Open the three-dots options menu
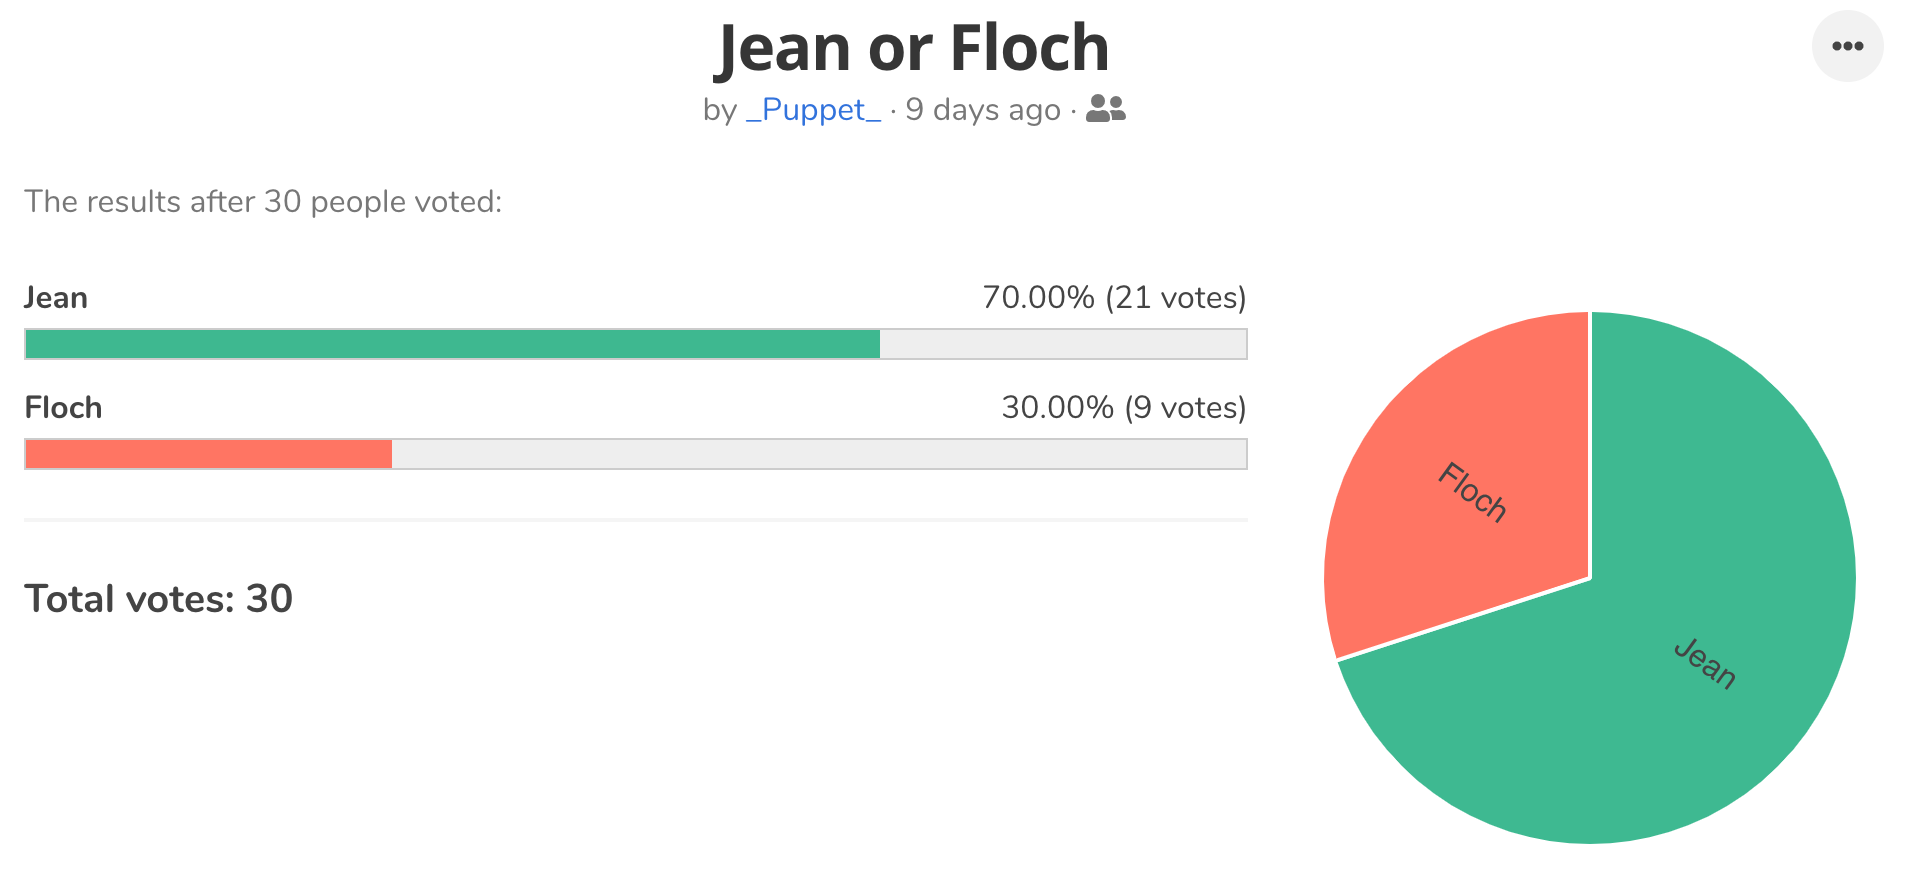Screen dimensions: 1920x870 (x=1847, y=46)
